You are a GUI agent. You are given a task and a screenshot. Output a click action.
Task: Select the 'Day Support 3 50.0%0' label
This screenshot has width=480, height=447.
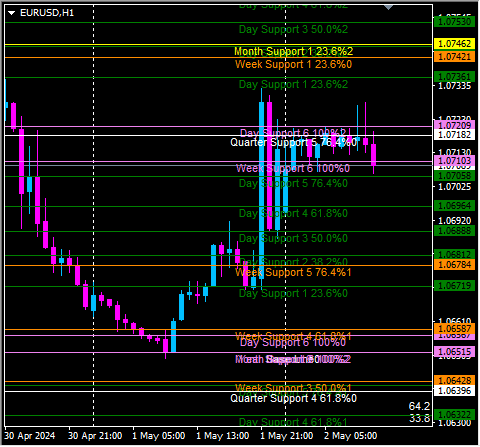[293, 238]
